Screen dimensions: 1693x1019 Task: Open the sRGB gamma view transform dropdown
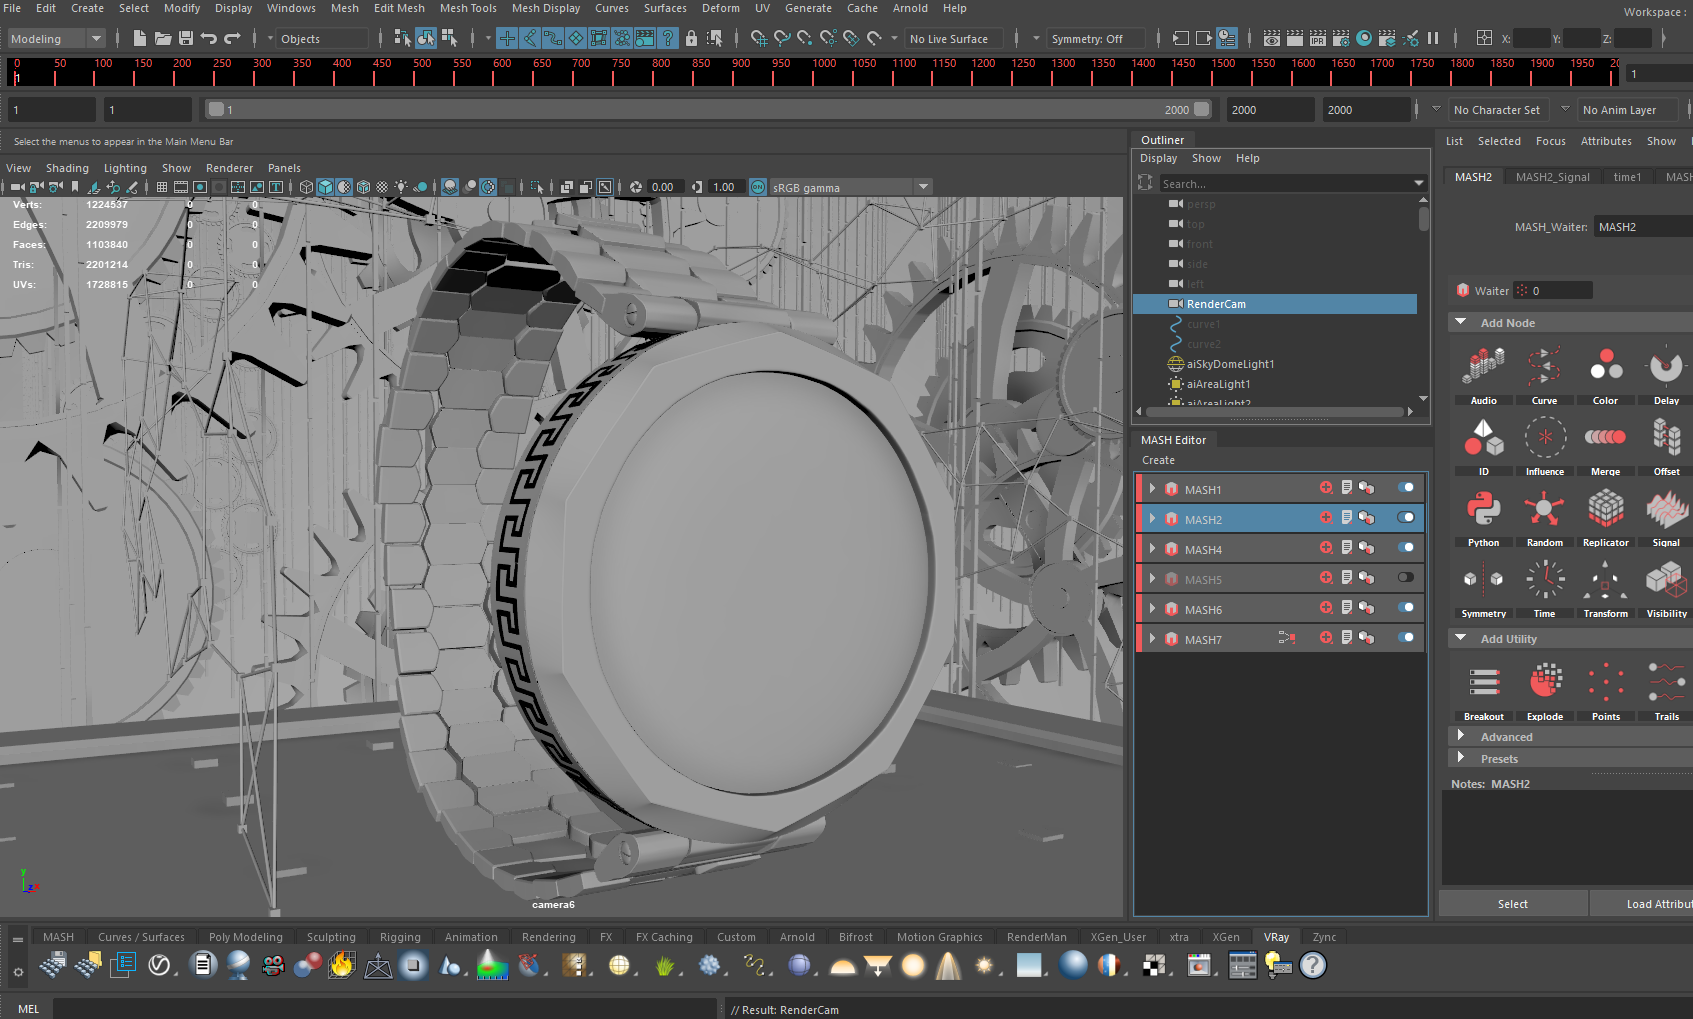(x=850, y=188)
